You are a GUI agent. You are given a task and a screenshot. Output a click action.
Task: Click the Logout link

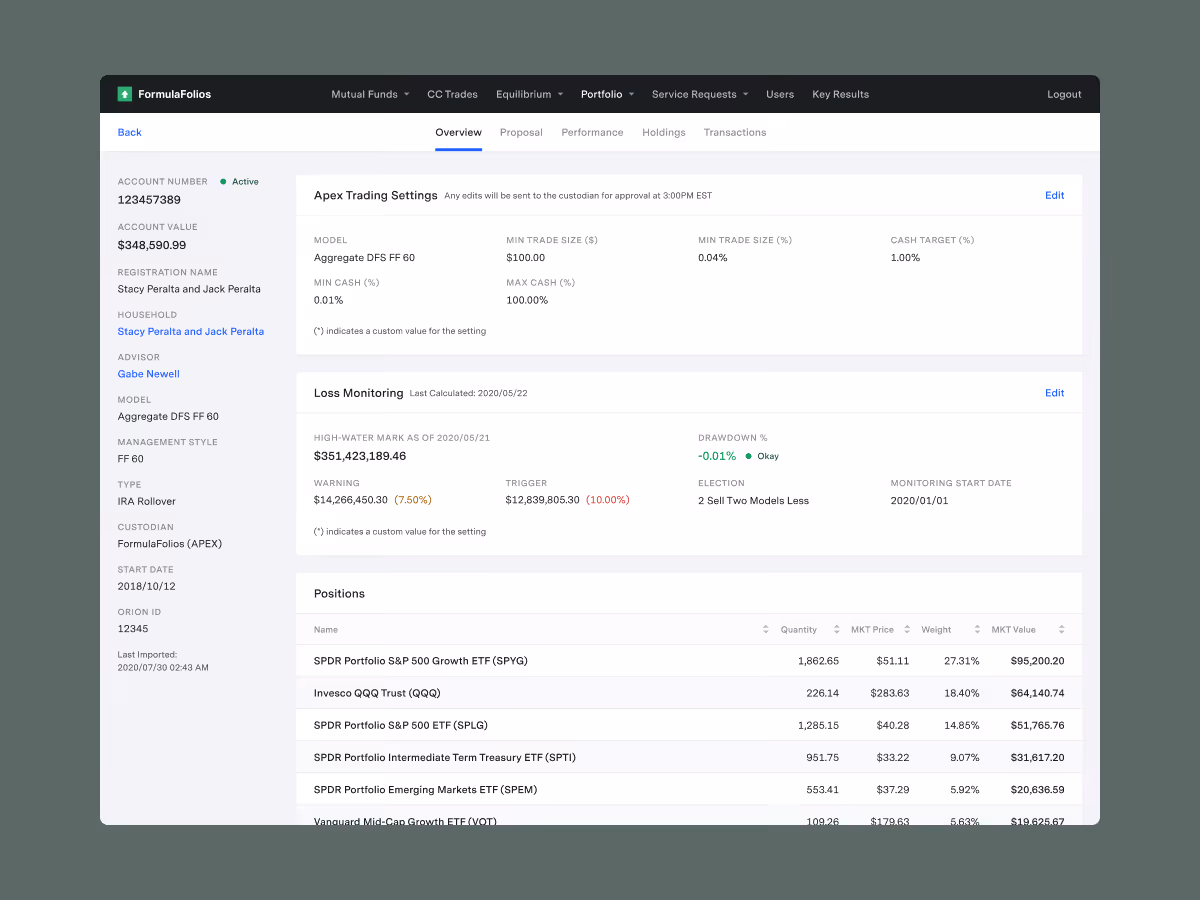[1064, 94]
